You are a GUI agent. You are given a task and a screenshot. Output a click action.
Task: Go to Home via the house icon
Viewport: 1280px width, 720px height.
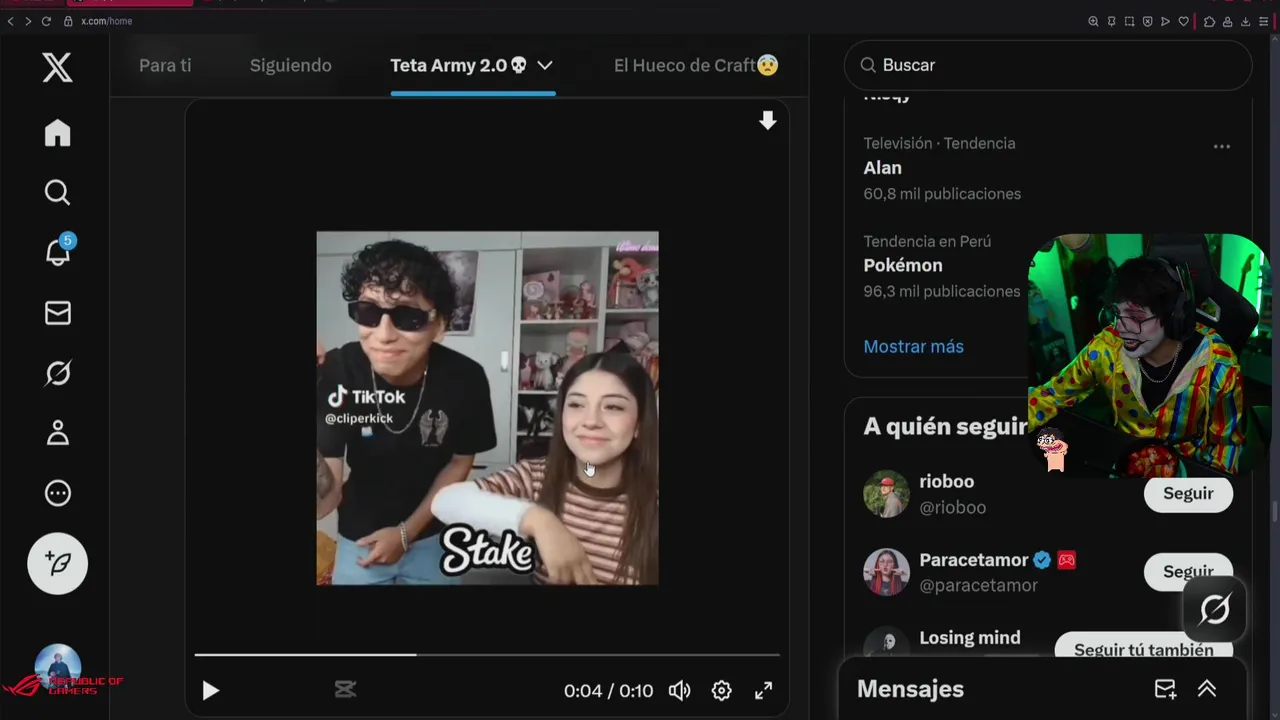click(57, 132)
